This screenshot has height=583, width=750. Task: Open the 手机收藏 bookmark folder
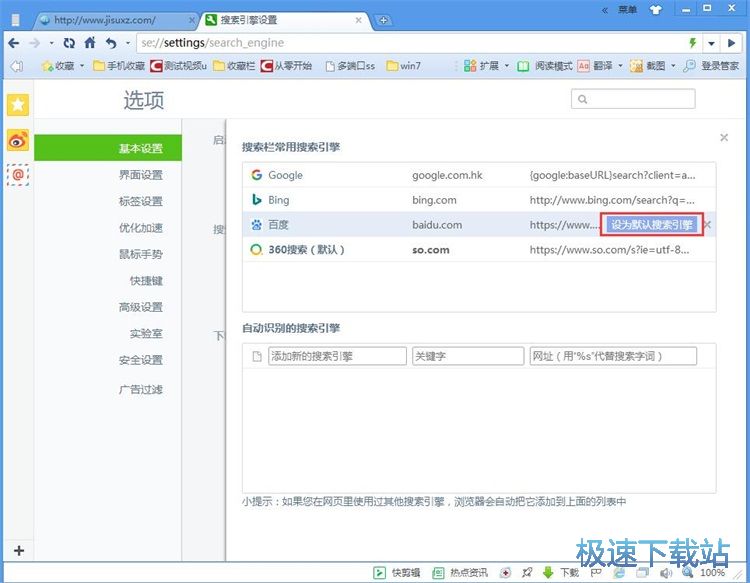click(x=119, y=66)
